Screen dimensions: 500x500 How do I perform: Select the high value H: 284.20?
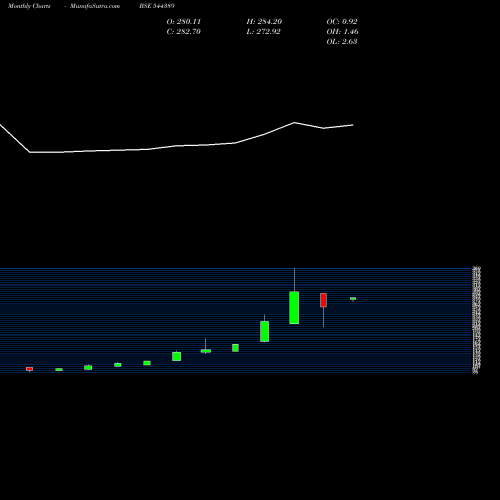[264, 22]
